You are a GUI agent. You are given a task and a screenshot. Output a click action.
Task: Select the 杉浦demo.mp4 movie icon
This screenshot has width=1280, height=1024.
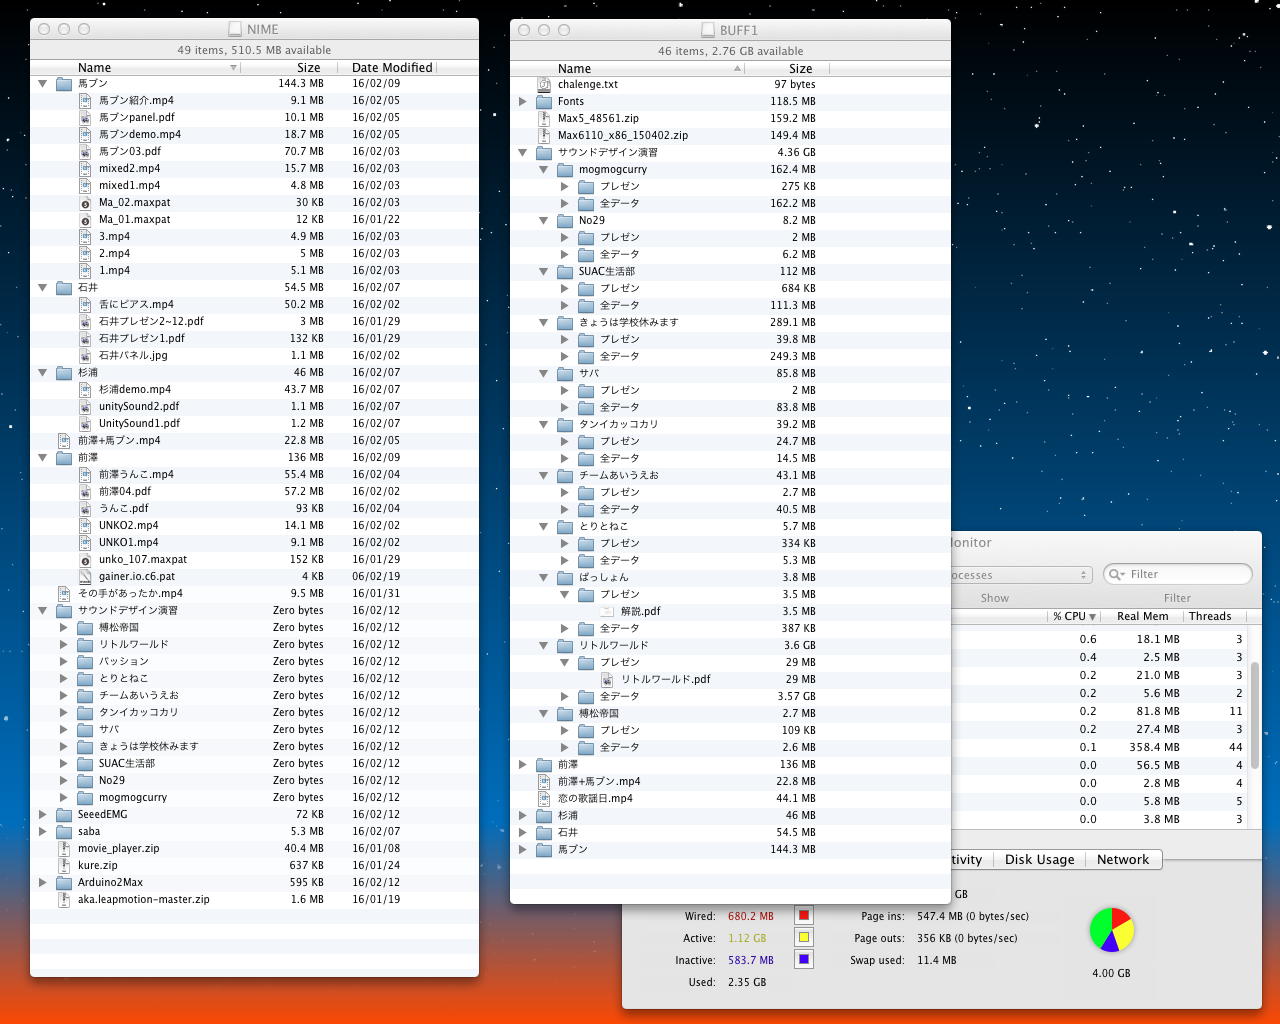[85, 389]
